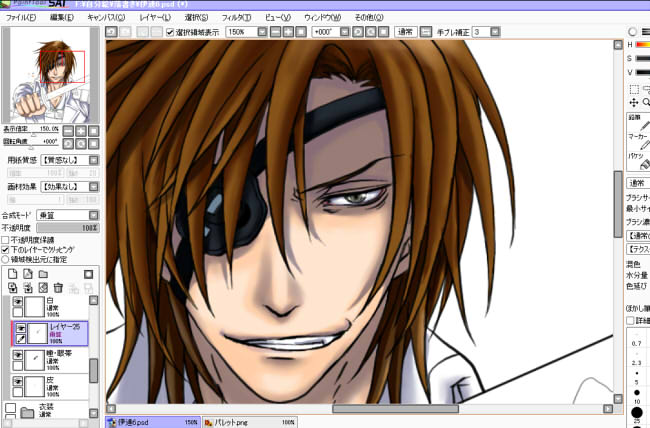Create a new linework layer
The width and height of the screenshot is (650, 428).
point(28,274)
